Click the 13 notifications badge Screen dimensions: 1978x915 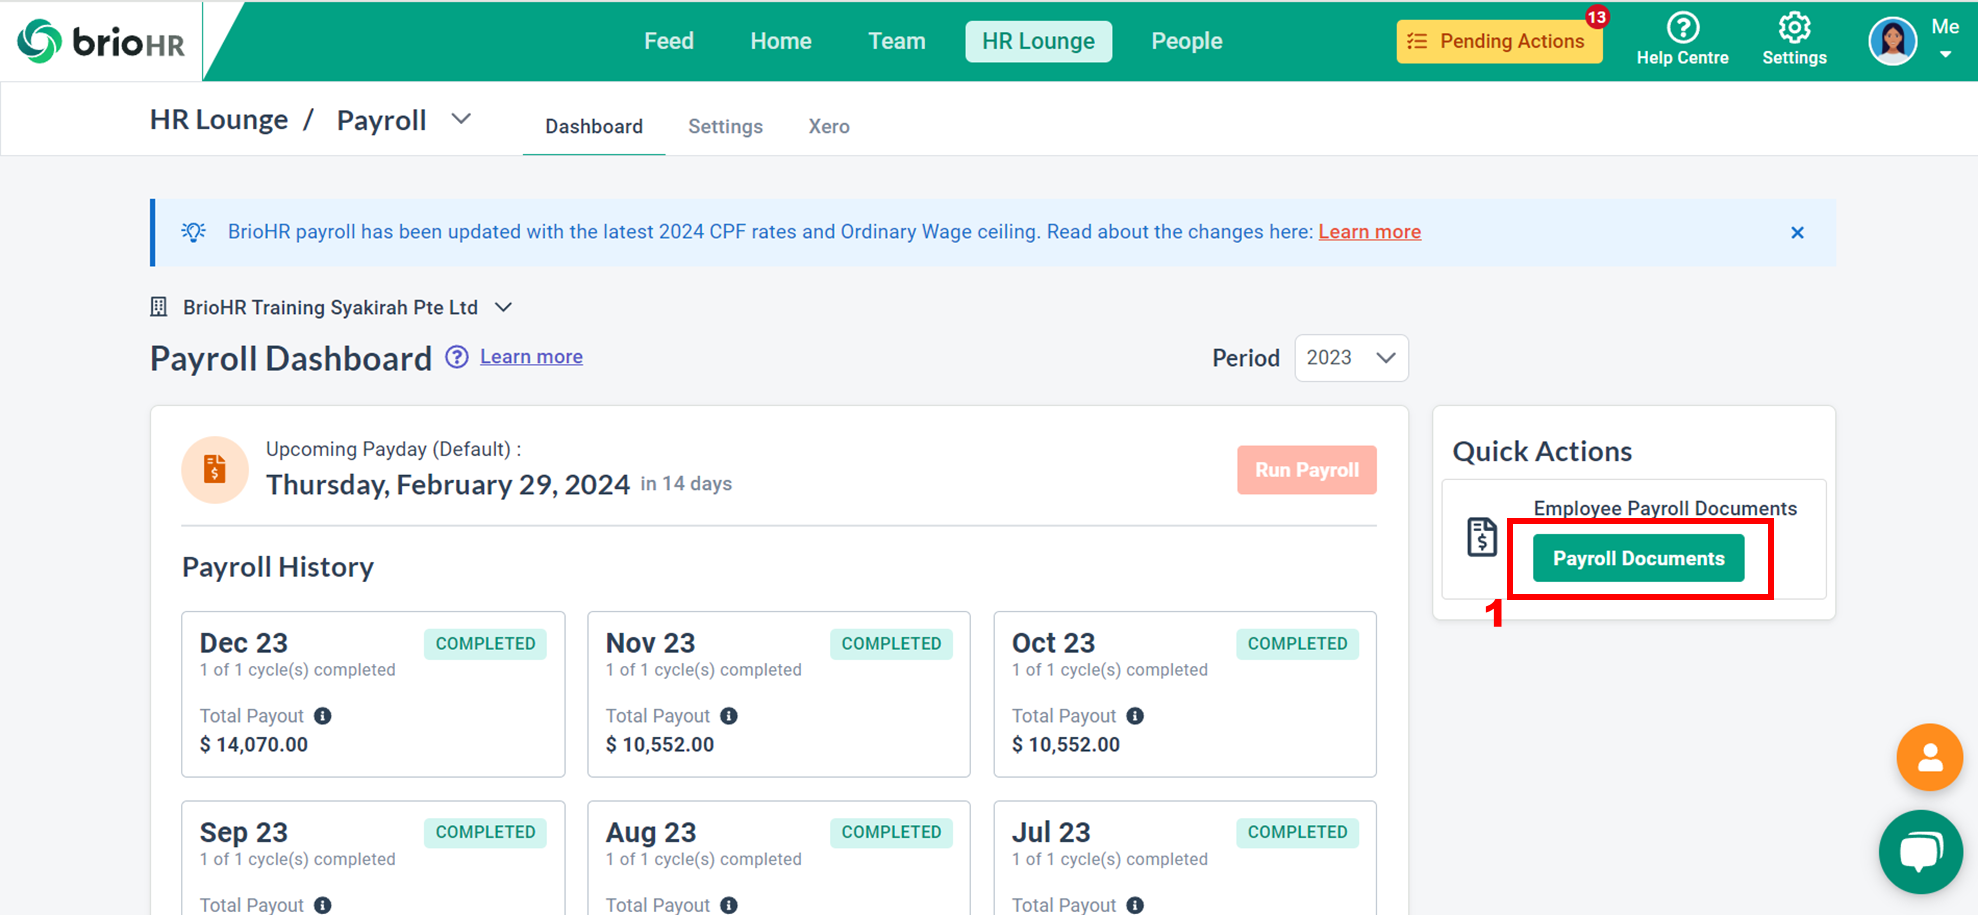pos(1596,17)
